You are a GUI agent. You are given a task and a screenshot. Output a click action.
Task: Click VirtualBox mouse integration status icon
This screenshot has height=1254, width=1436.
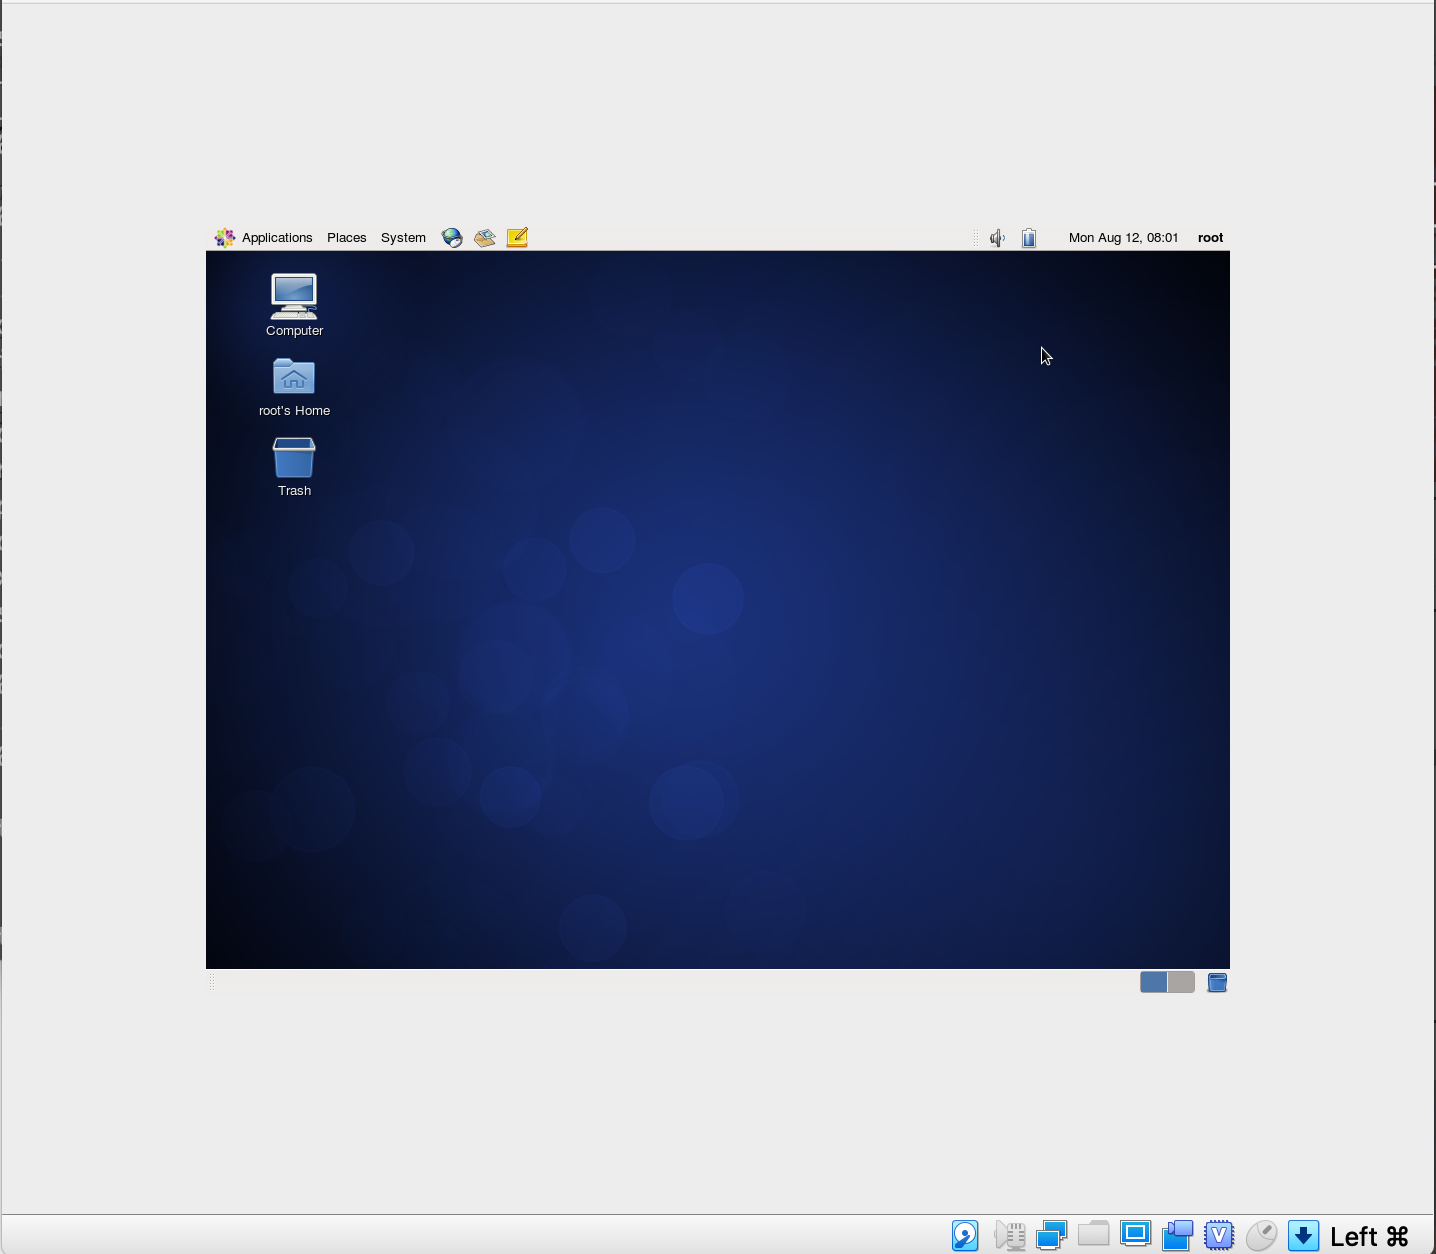(x=1261, y=1236)
